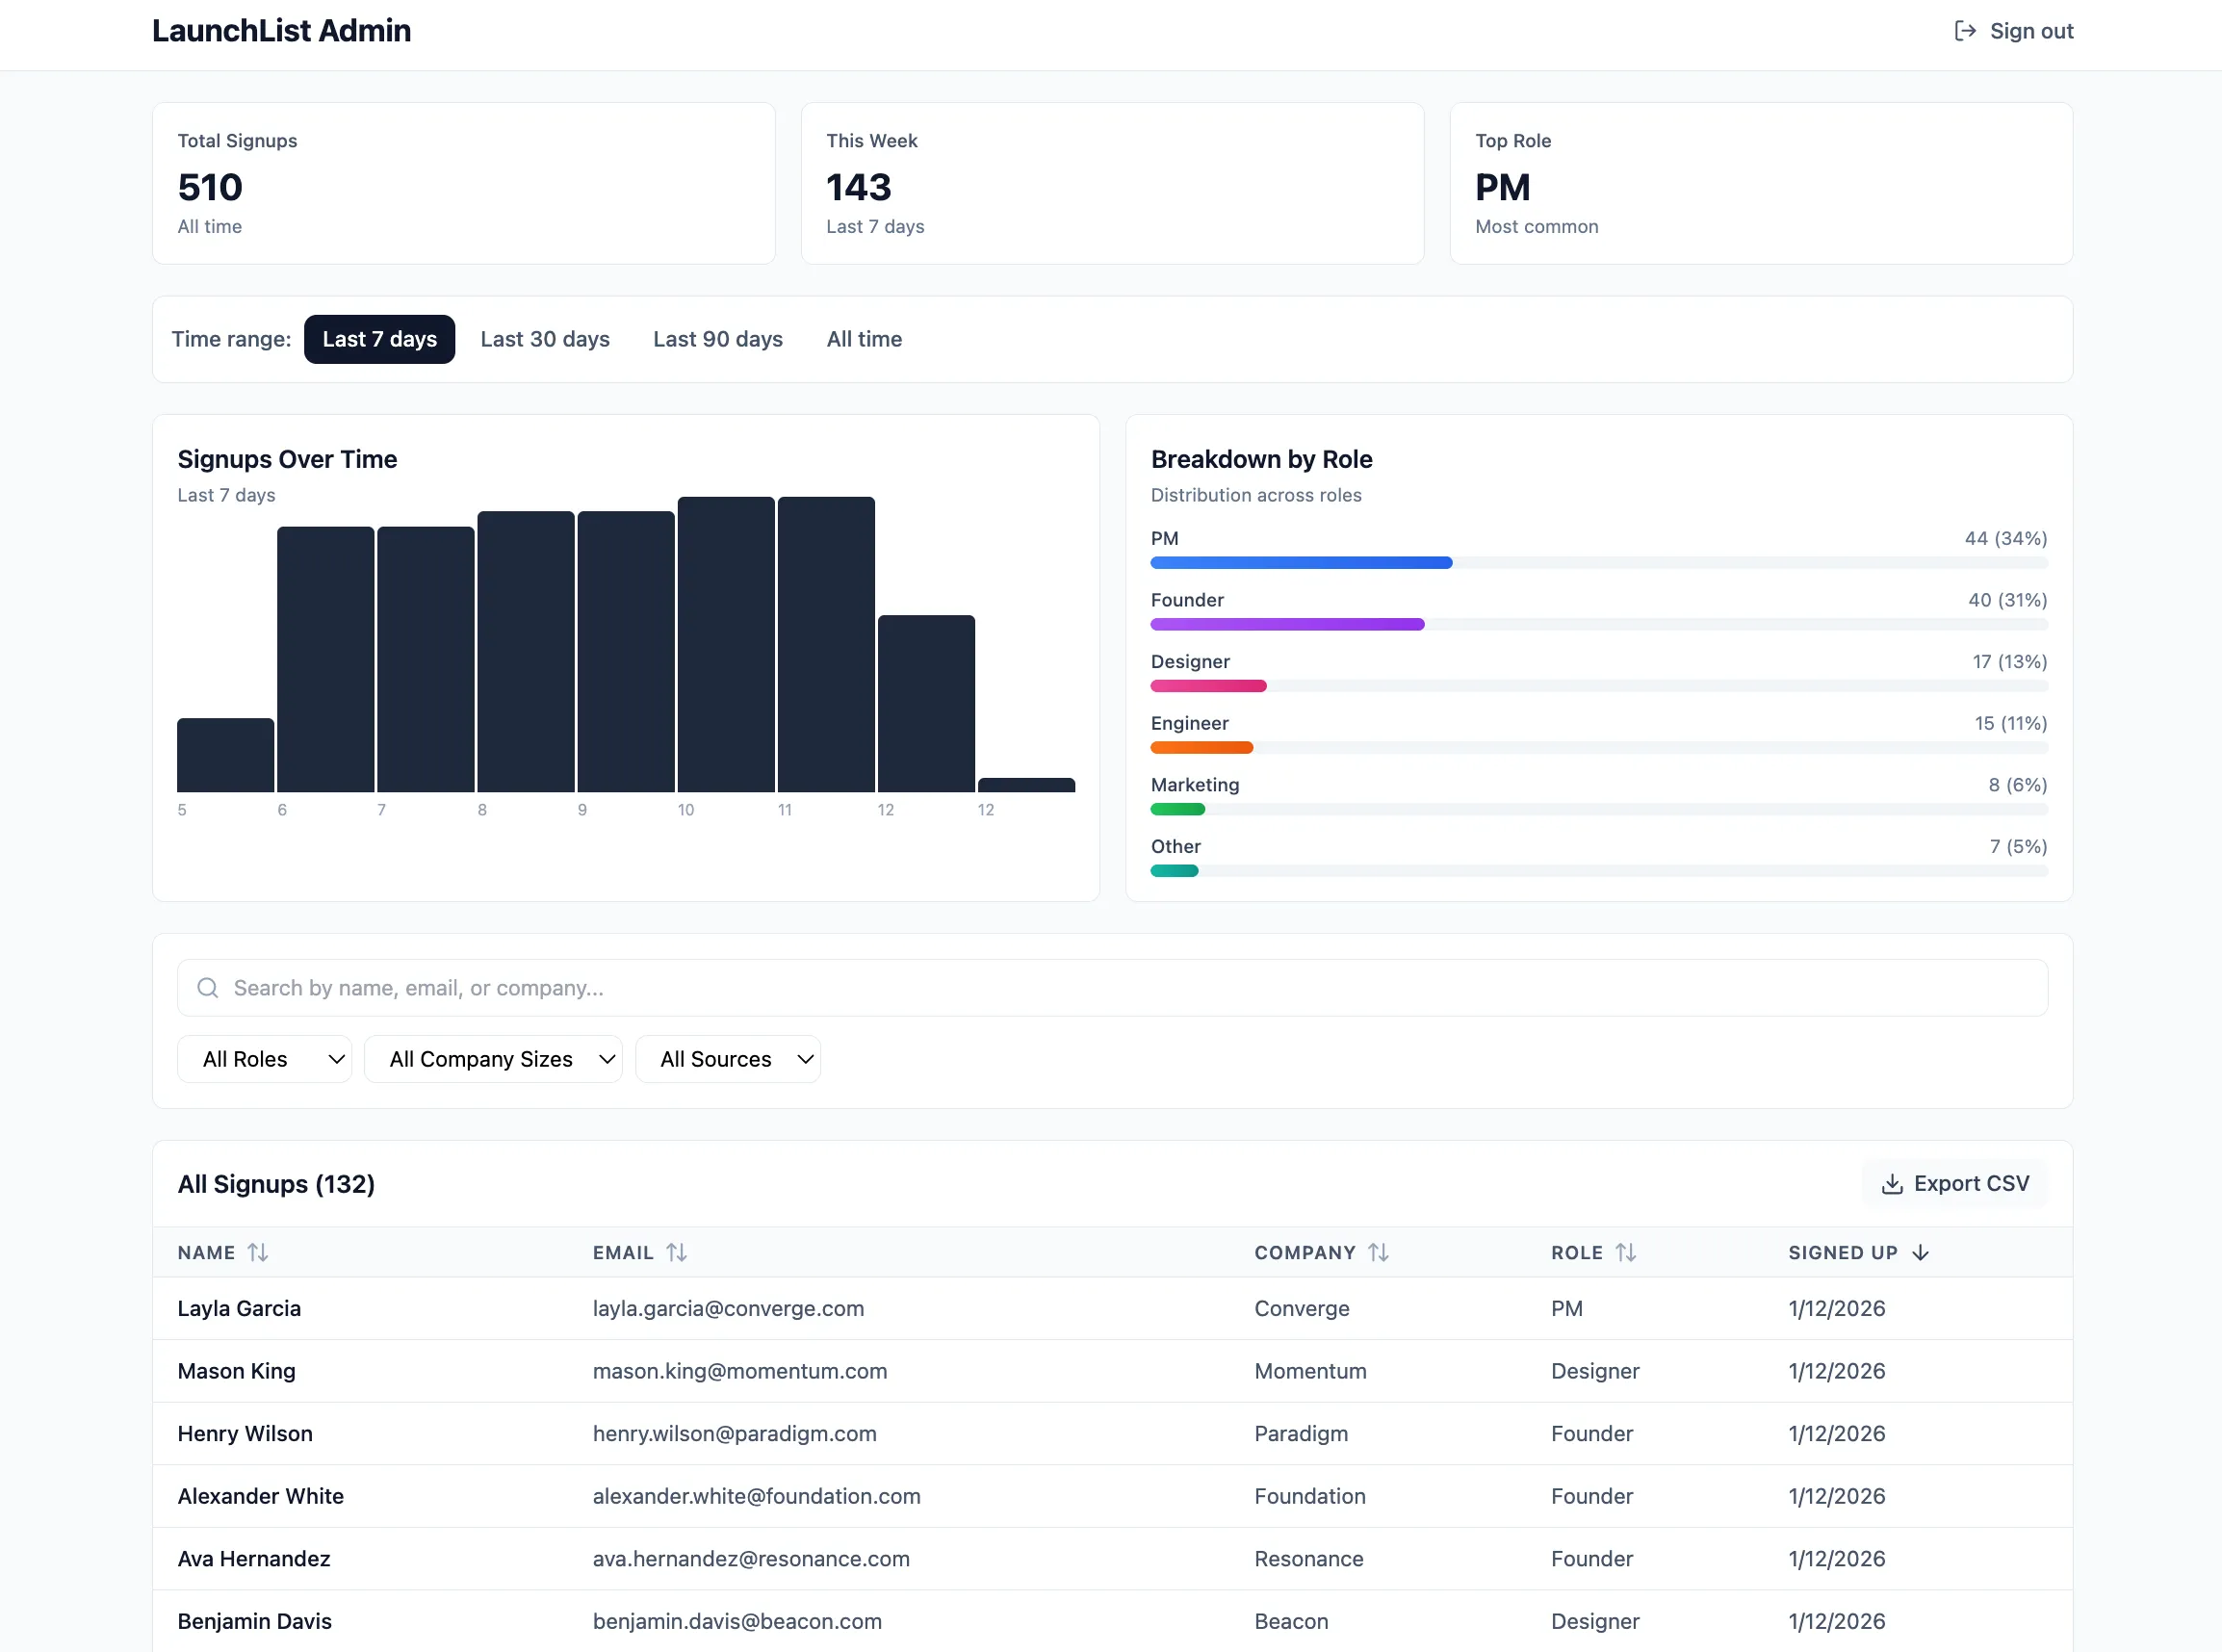Open the All Company Sizes dropdown
The height and width of the screenshot is (1652, 2222).
493,1058
